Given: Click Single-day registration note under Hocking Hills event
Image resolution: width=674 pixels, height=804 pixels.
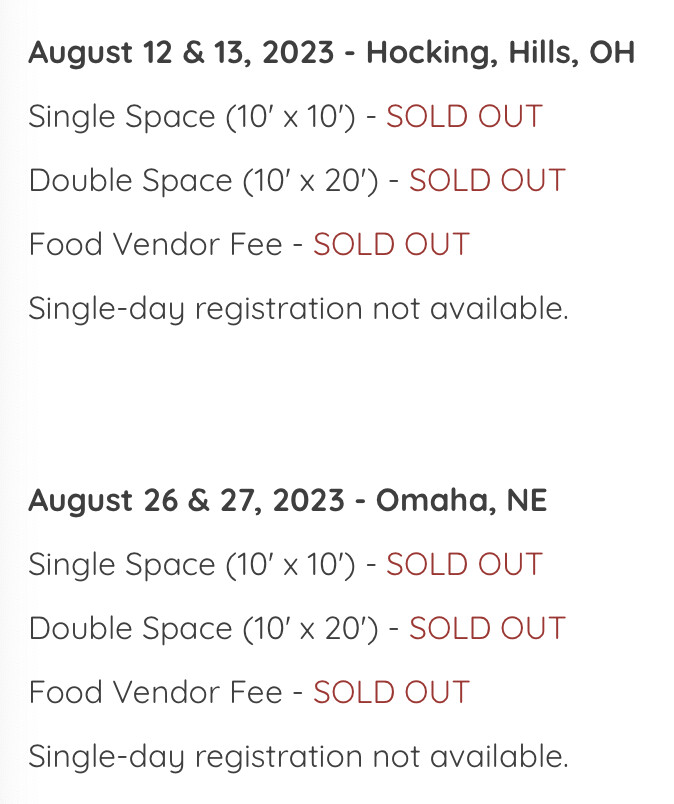Looking at the screenshot, I should pos(298,308).
